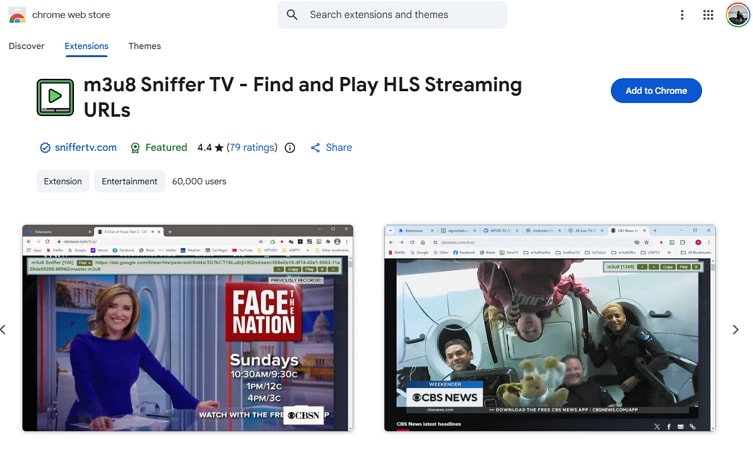Show the next screenshot with right arrow
The image size is (753, 450).
[735, 329]
